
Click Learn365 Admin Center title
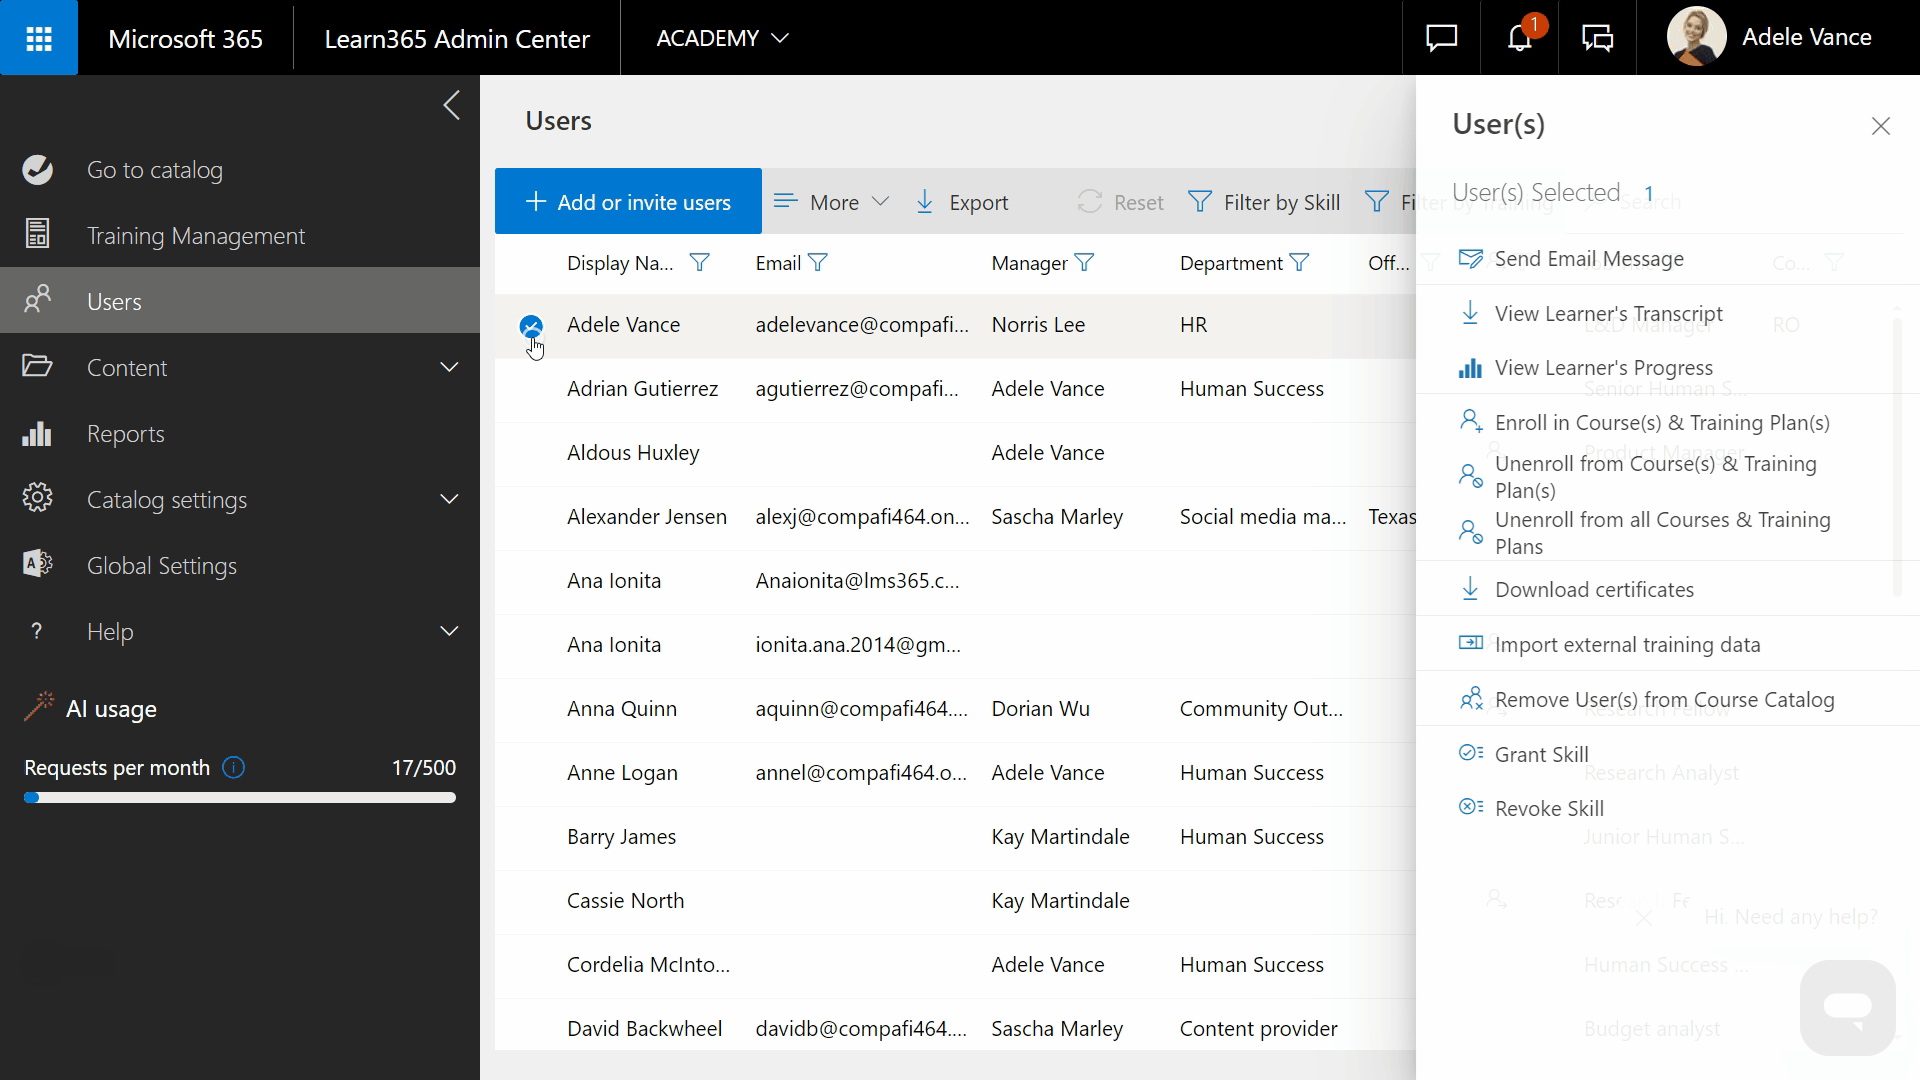pos(457,38)
